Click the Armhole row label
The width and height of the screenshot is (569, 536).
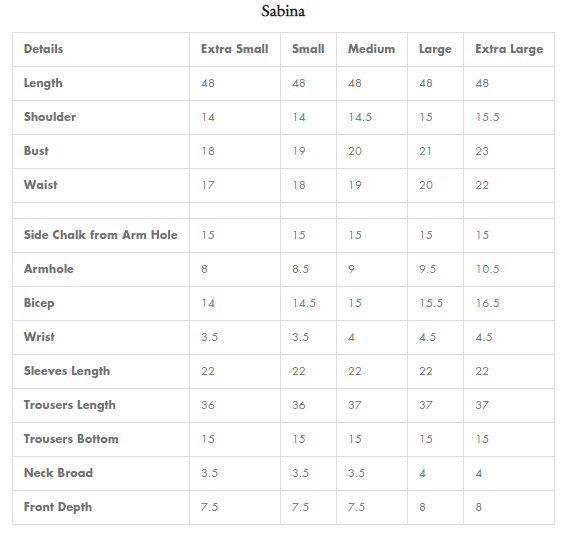(49, 269)
